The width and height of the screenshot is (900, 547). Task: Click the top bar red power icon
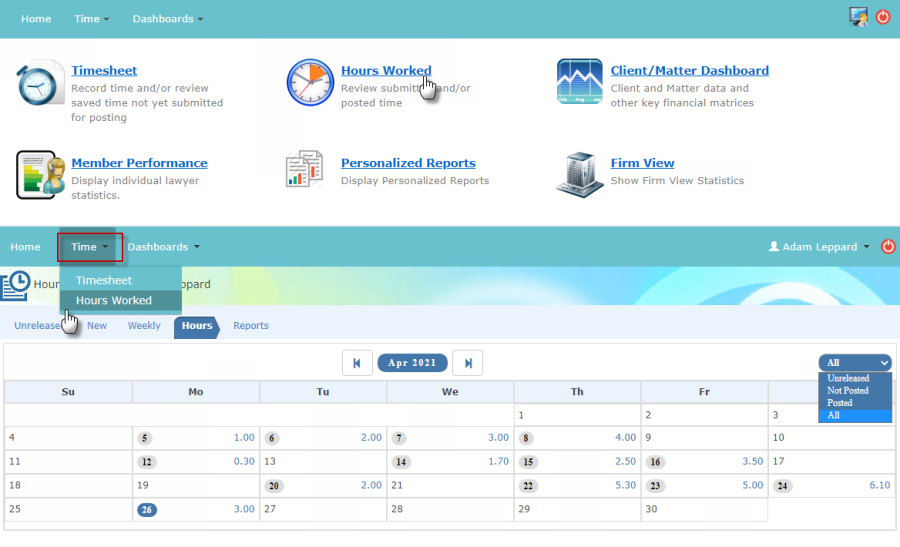883,17
